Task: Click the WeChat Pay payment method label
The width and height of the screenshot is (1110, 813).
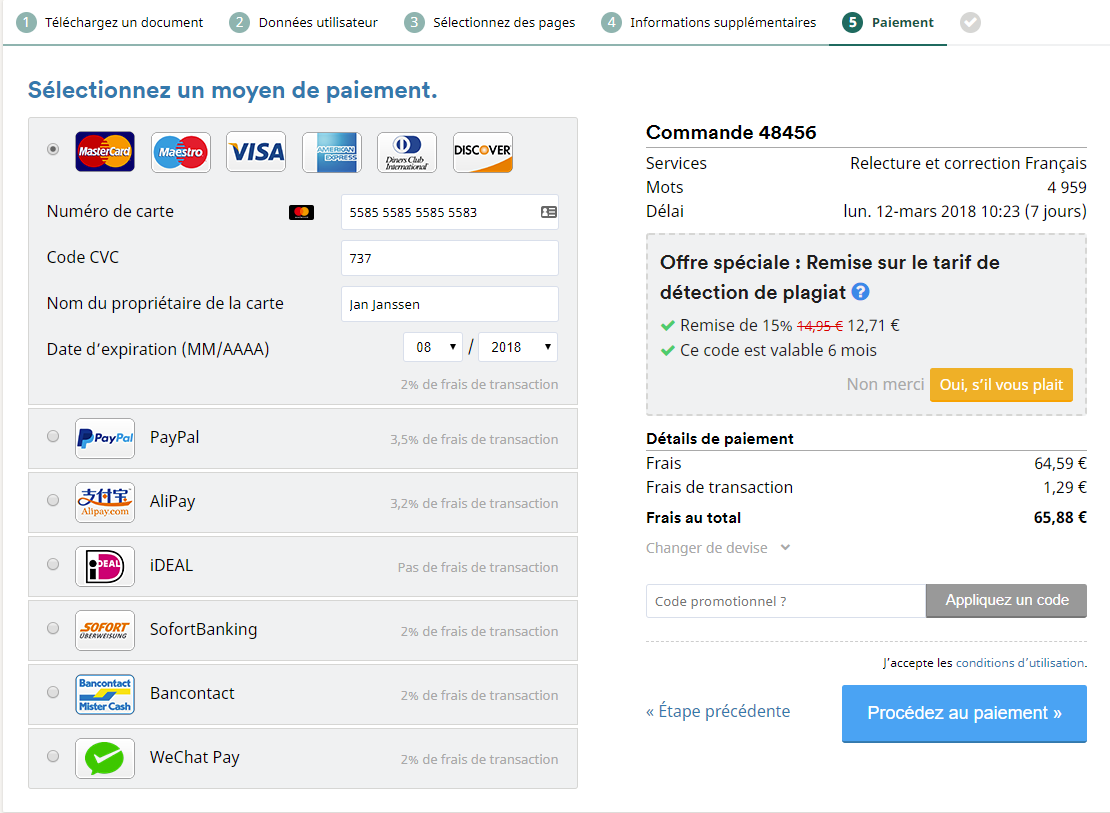Action: click(x=195, y=758)
